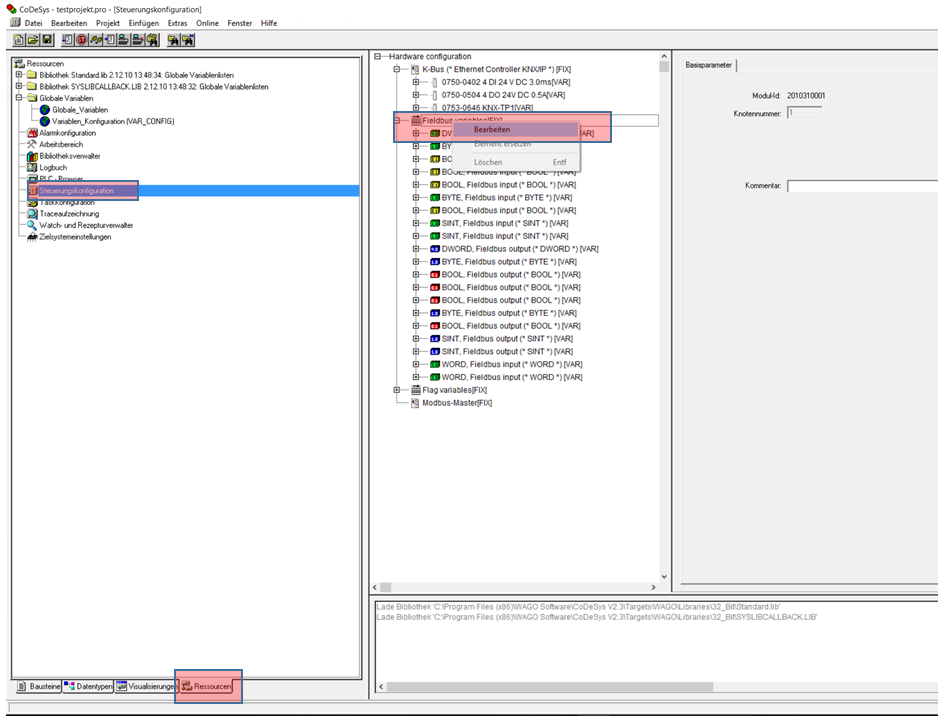Switch to the Bausteine tab
This screenshot has height=716, width=940.
[x=38, y=686]
